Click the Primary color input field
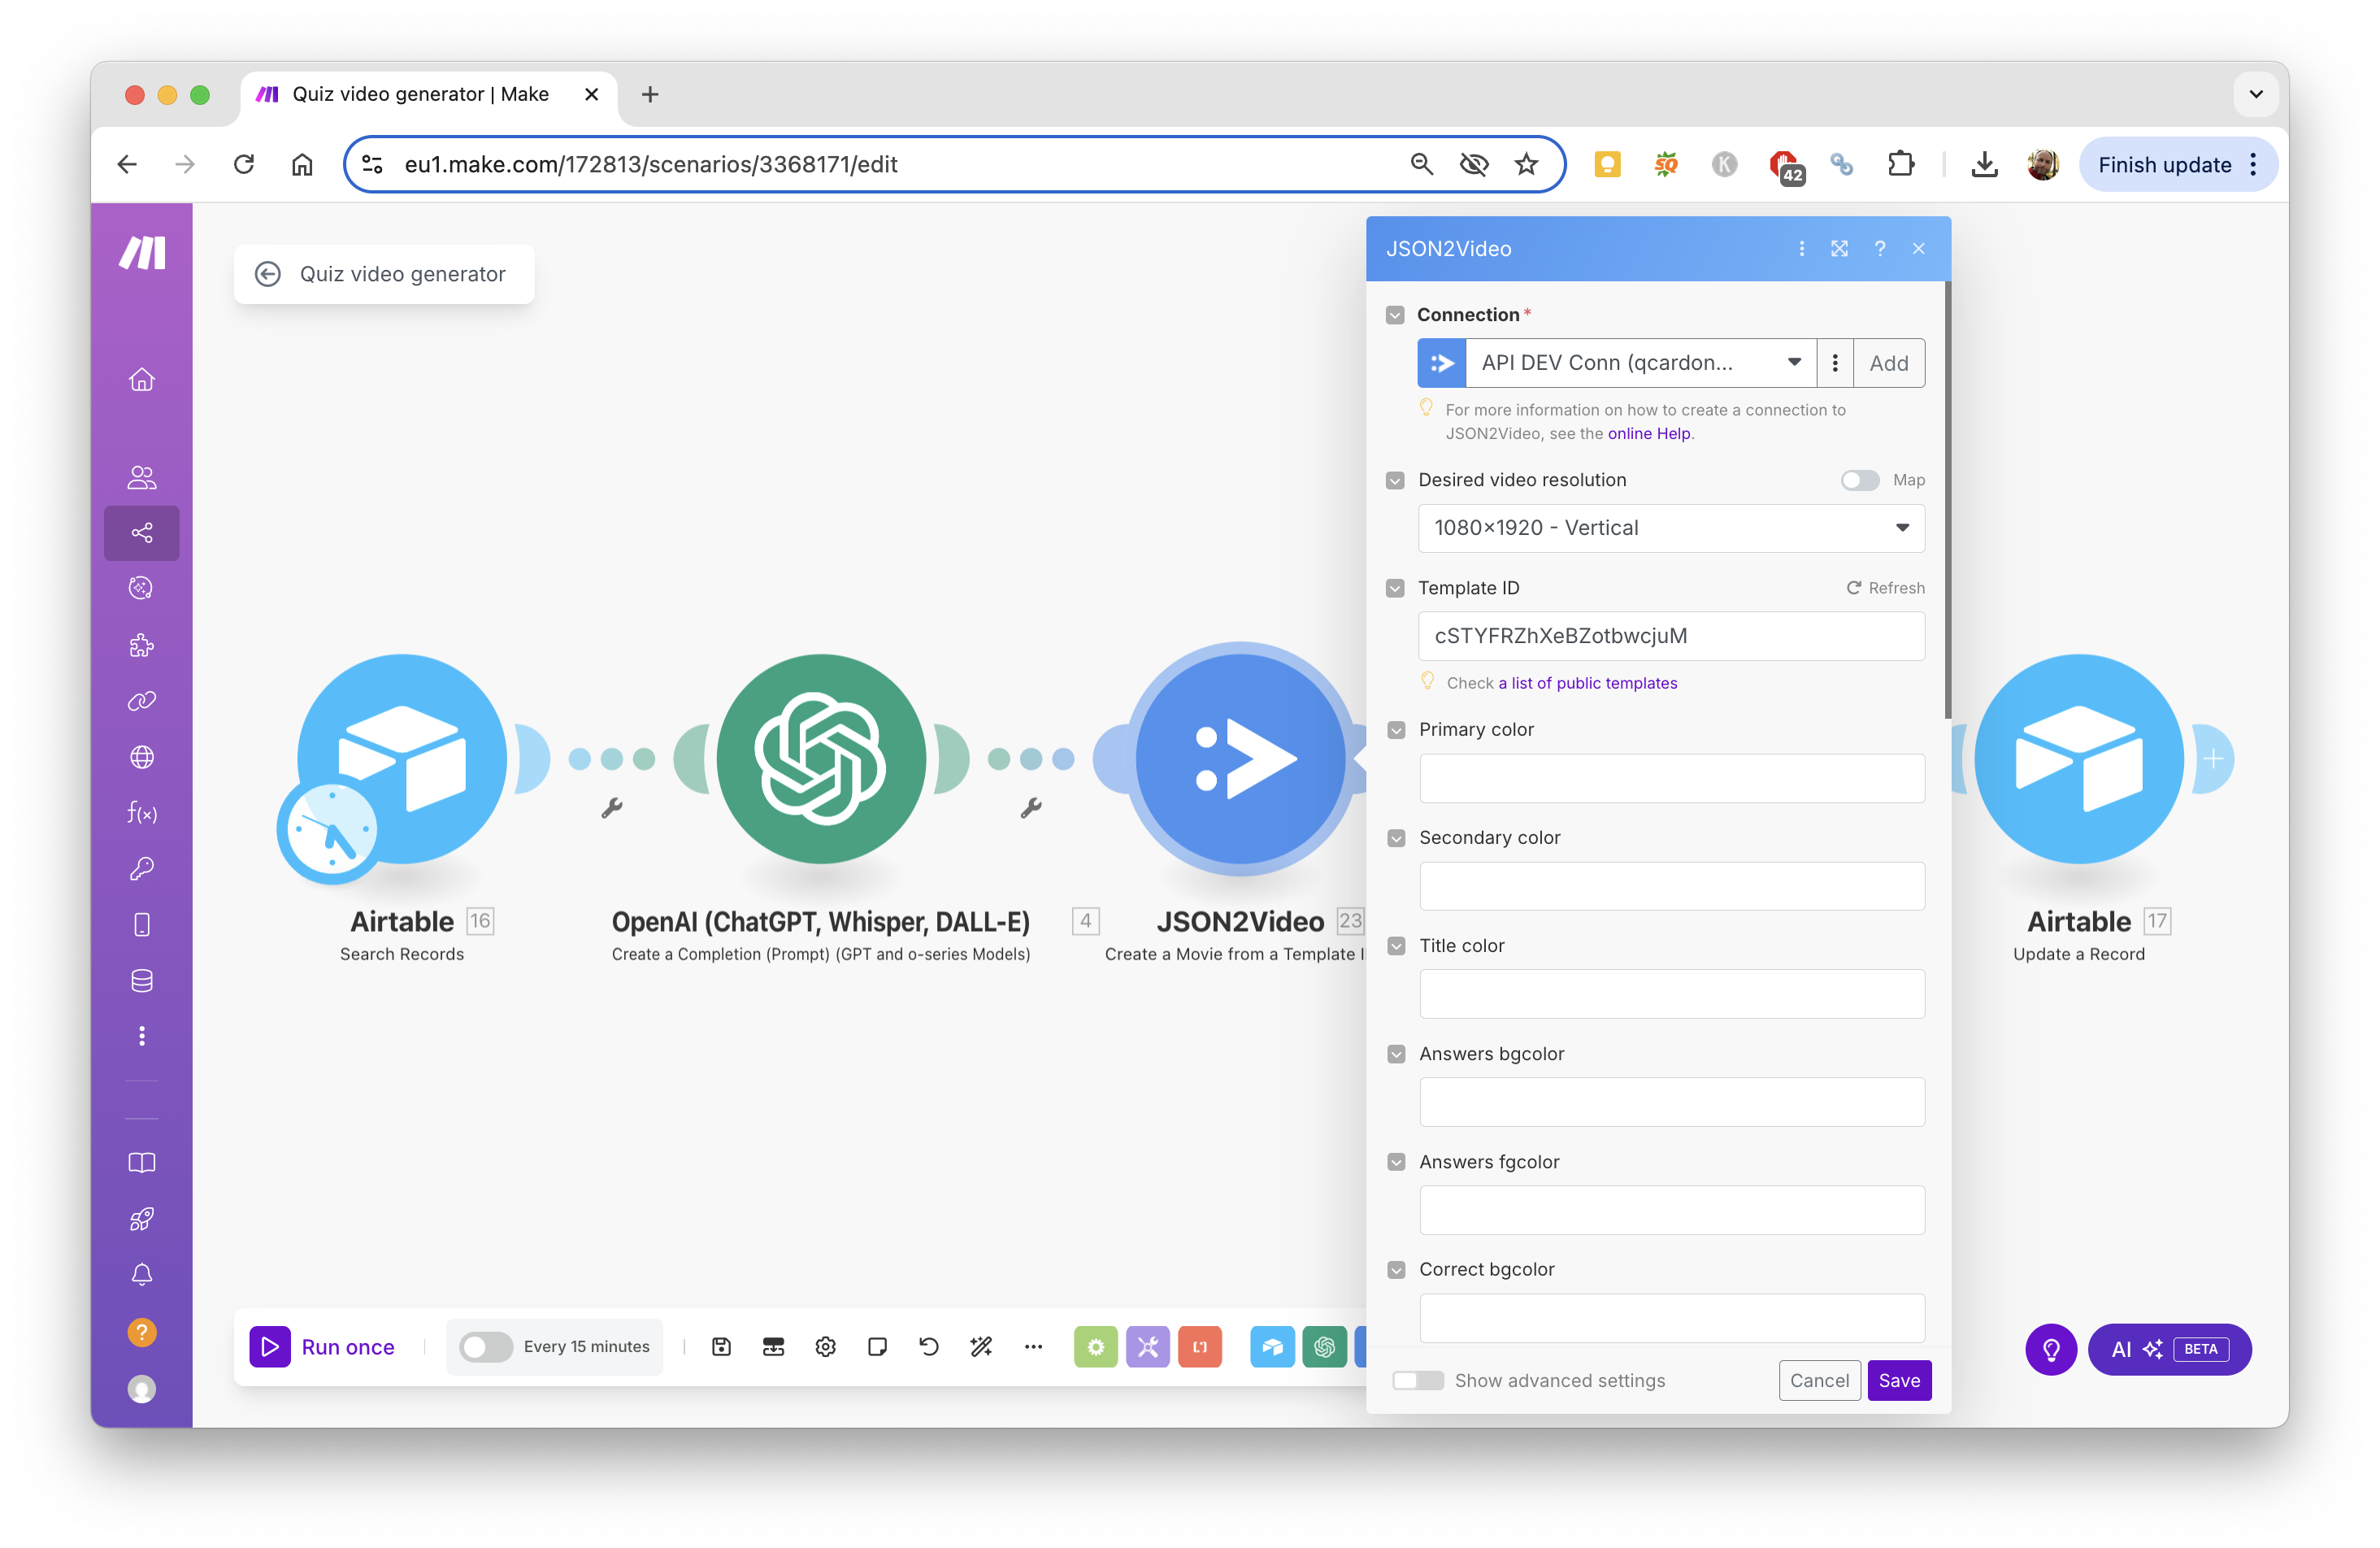2380x1548 pixels. point(1671,779)
